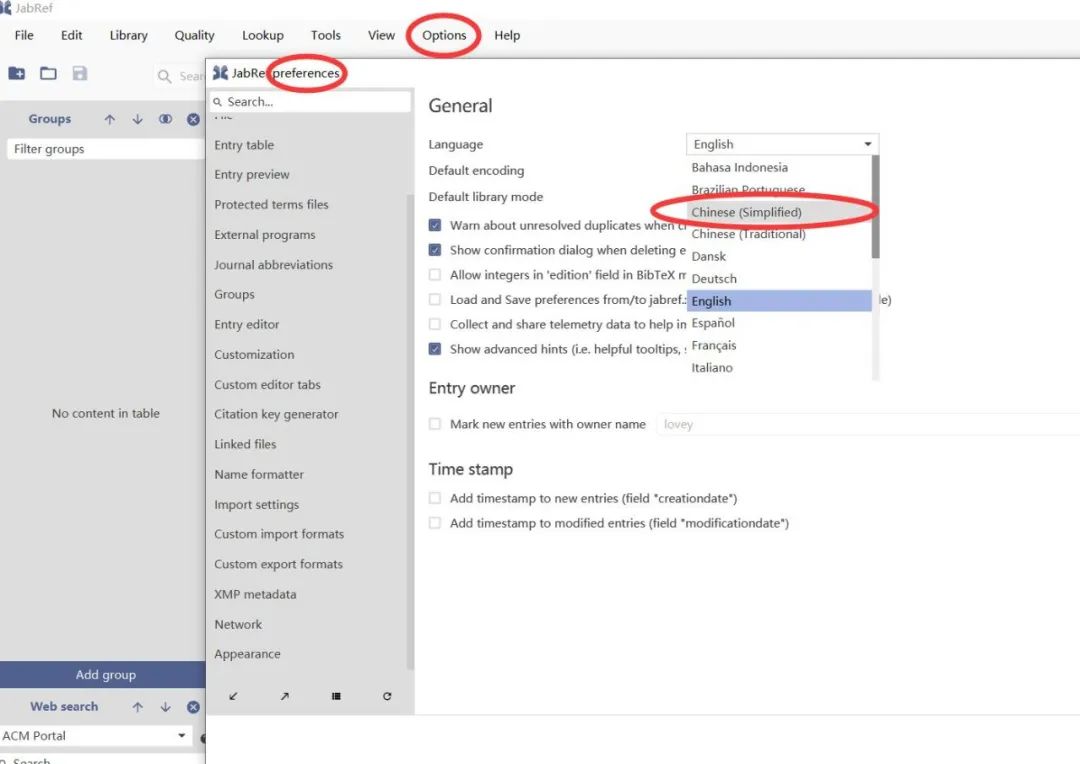Close the Web search panel X icon

194,707
